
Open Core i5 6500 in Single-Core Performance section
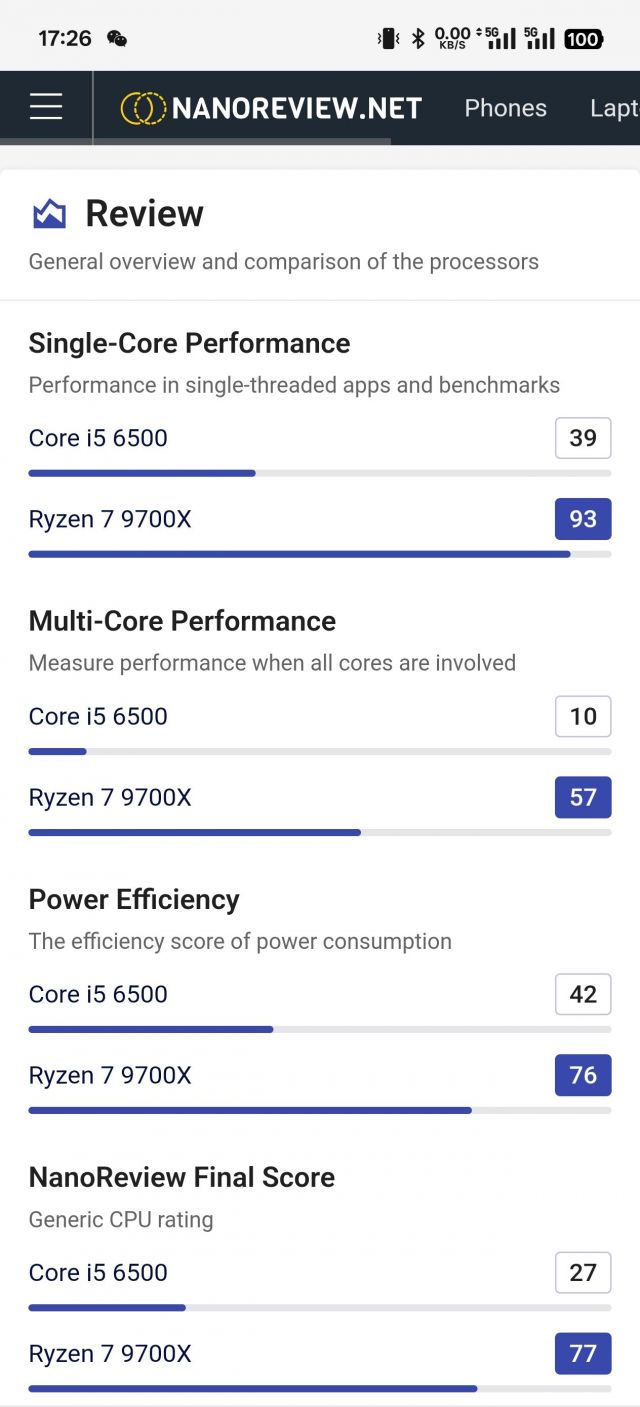[x=97, y=438]
